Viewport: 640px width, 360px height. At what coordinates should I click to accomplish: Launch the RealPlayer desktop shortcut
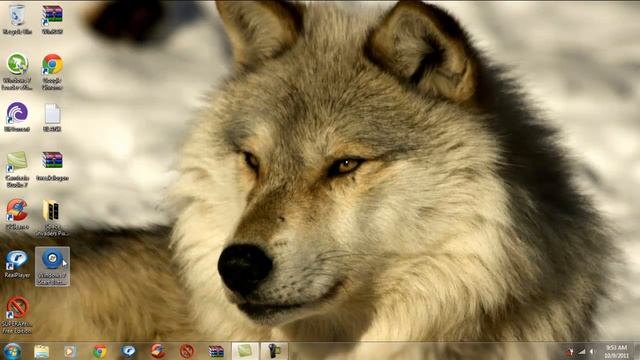[17, 264]
